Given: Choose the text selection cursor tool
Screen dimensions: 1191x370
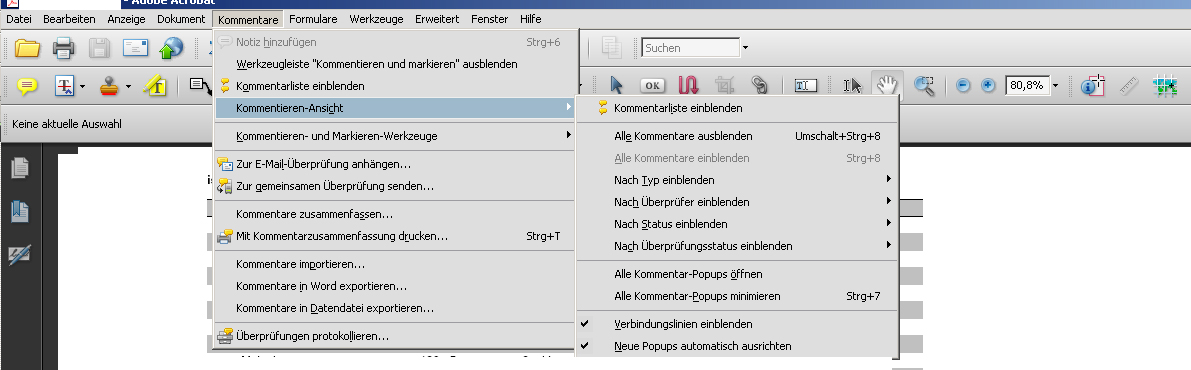Looking at the screenshot, I should coord(852,85).
